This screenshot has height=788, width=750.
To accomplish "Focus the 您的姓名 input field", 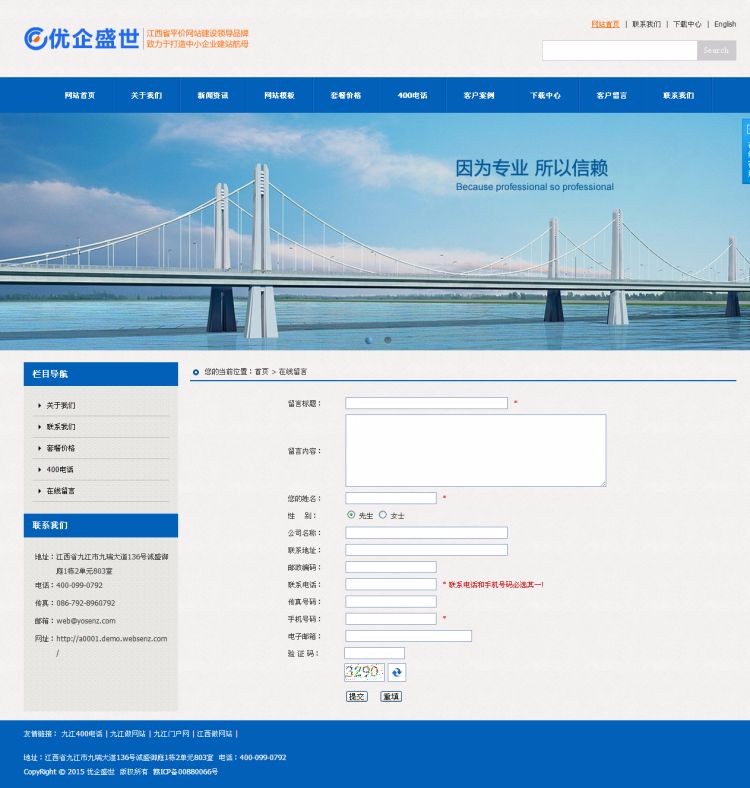I will pyautogui.click(x=391, y=498).
